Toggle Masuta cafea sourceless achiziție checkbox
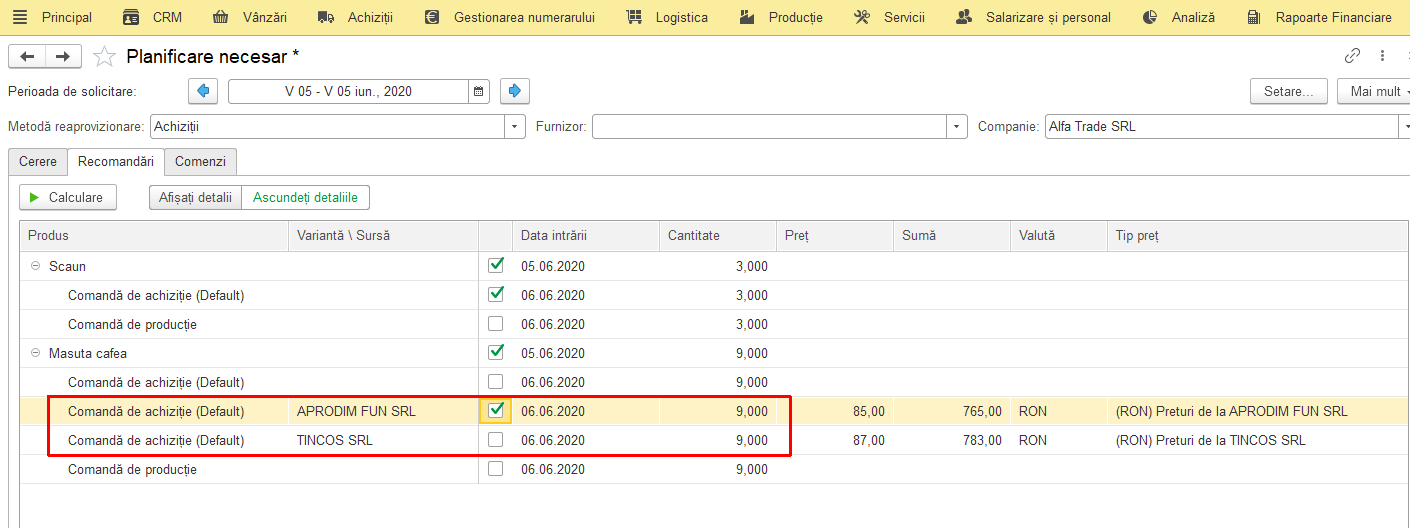Image resolution: width=1410 pixels, height=528 pixels. [495, 382]
